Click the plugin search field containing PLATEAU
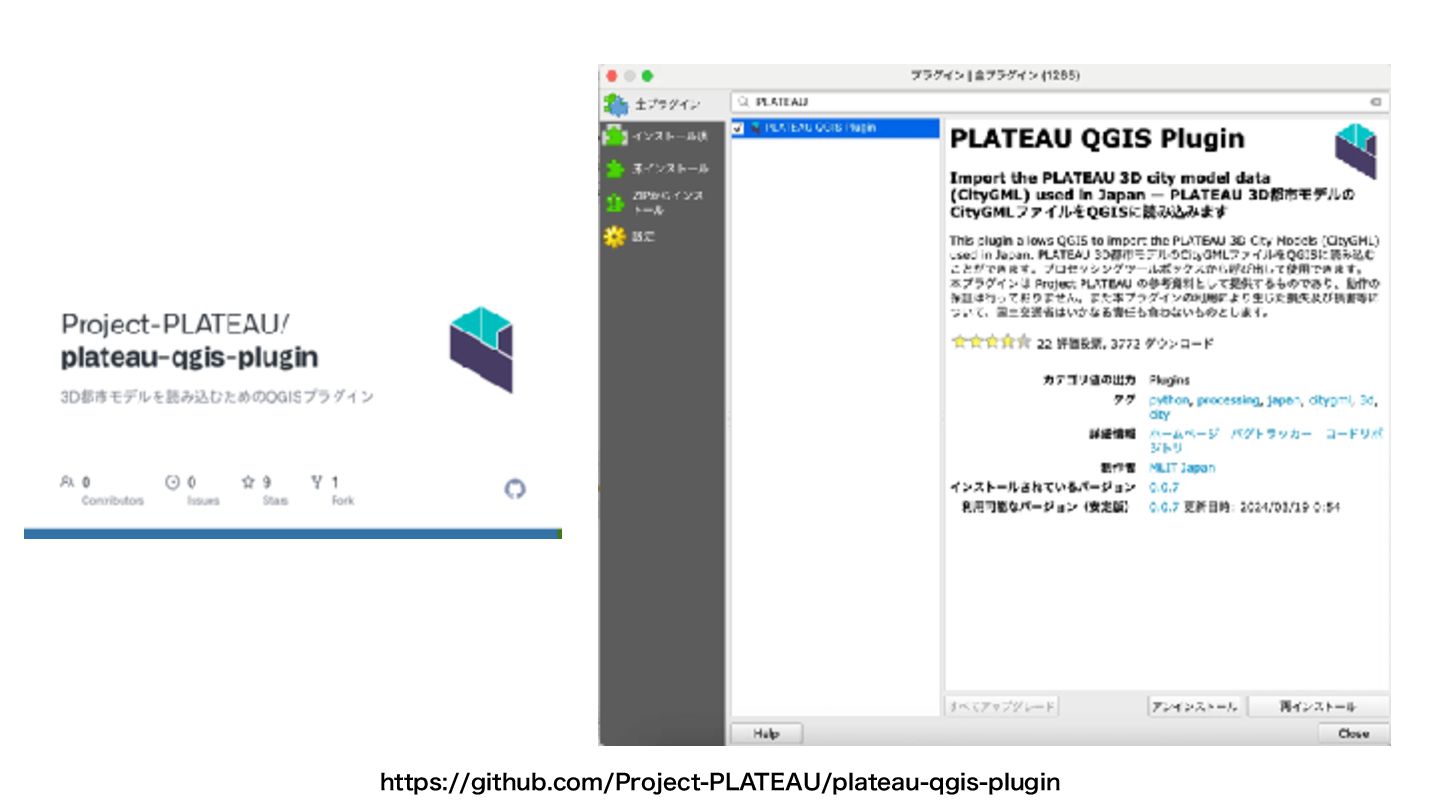 pos(1058,102)
